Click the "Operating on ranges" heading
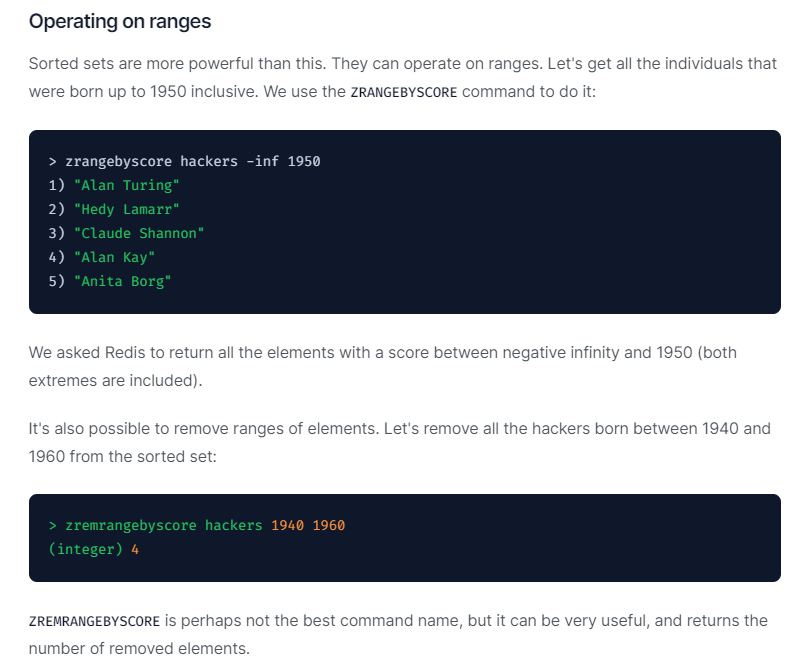 coord(120,21)
